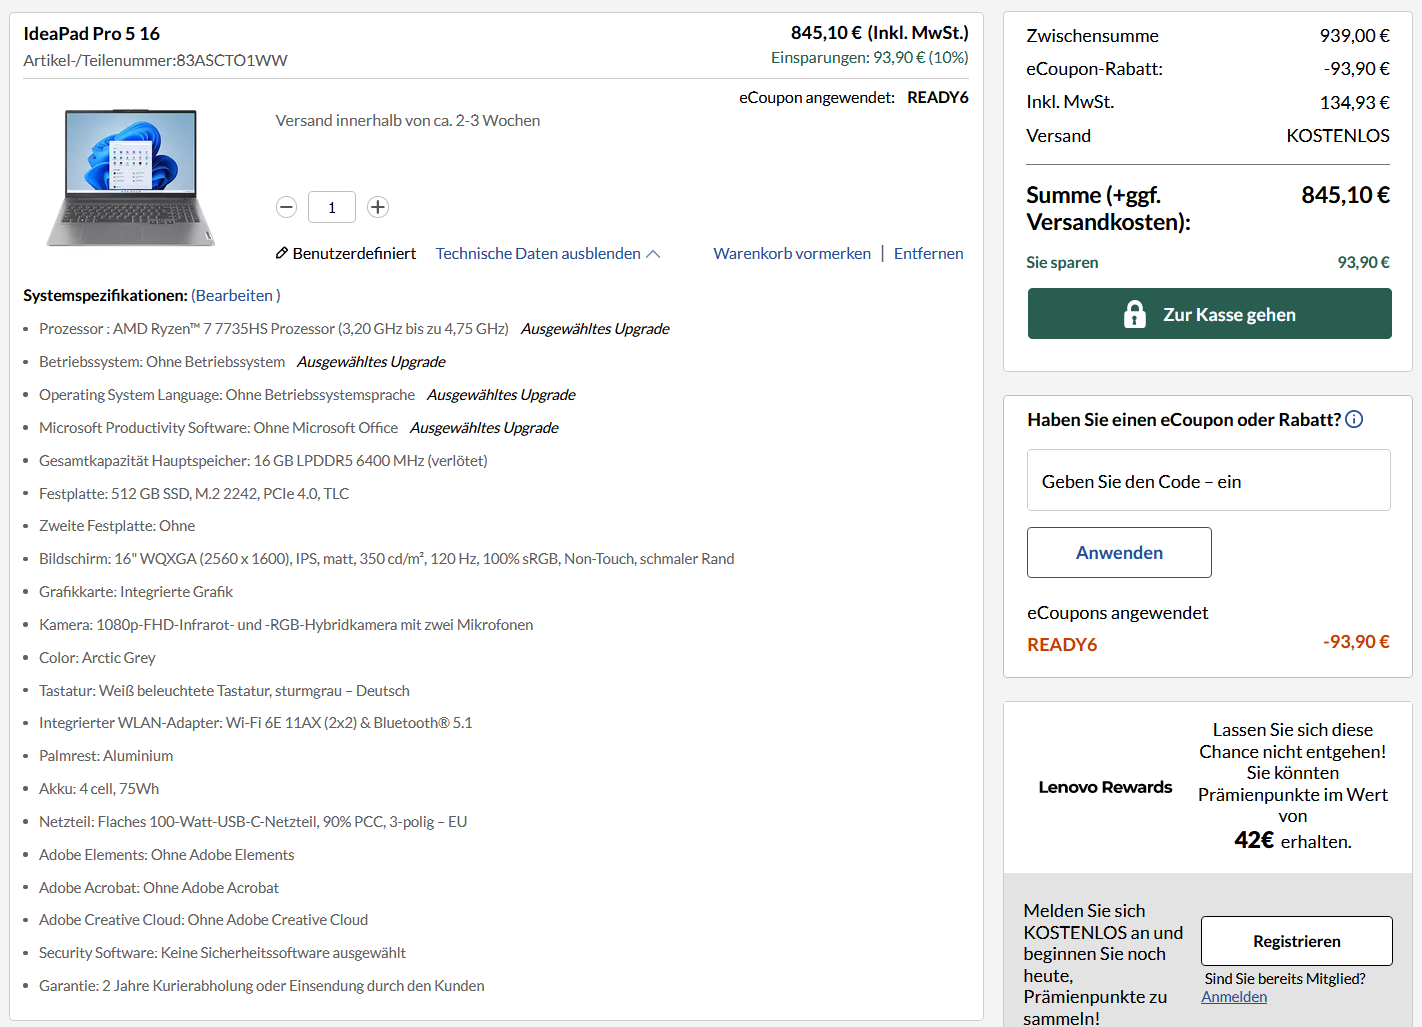Click Warenkorb vormerken

coord(791,253)
